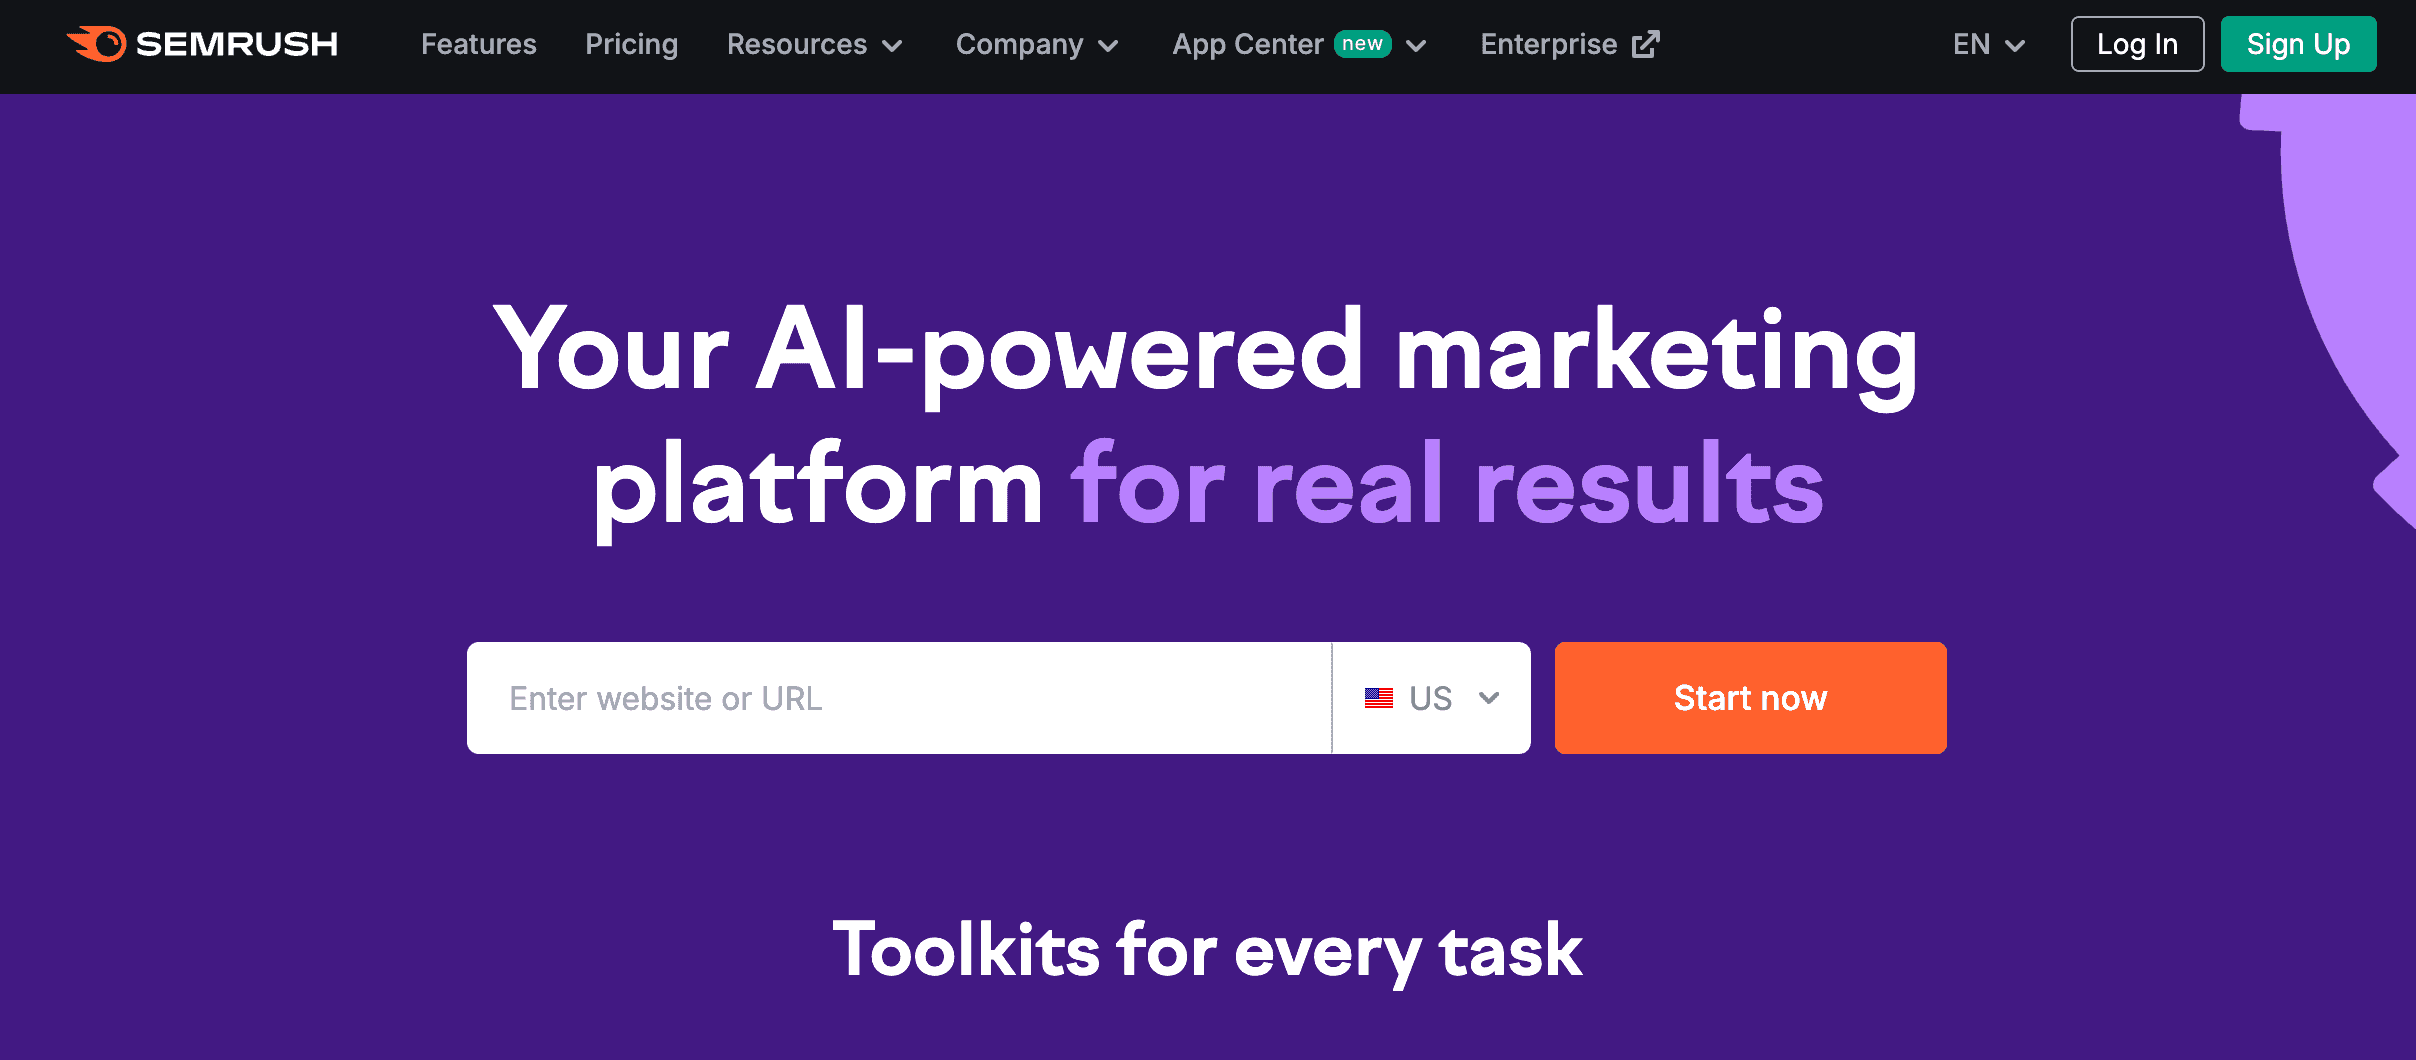Click the chevron beside the EN language selector
This screenshot has height=1060, width=2416.
(x=2014, y=44)
